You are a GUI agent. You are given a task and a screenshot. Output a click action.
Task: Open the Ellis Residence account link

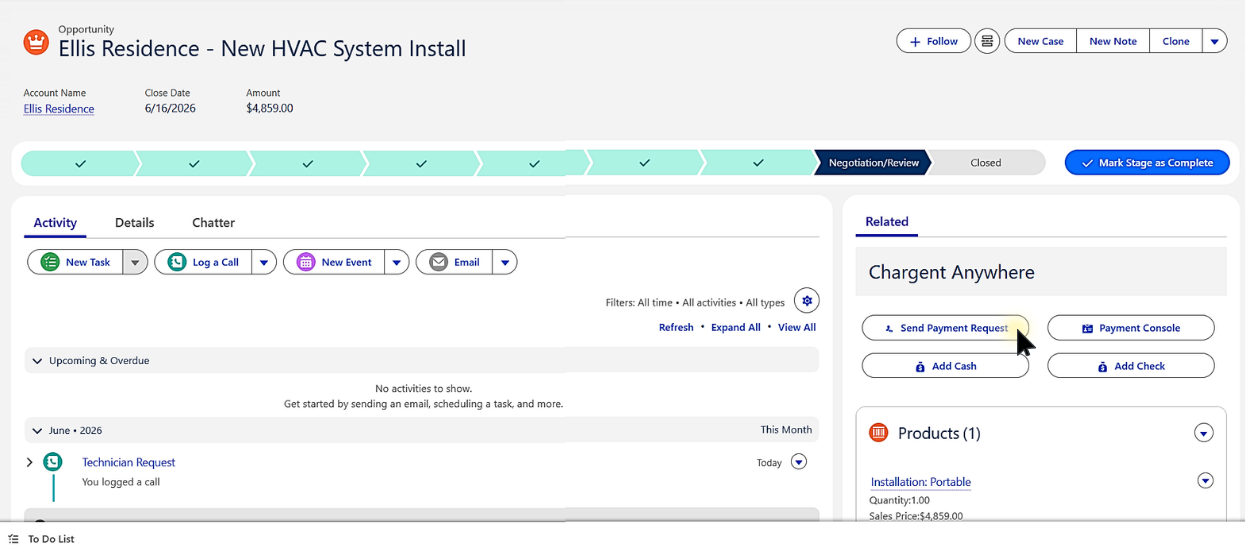tap(59, 109)
